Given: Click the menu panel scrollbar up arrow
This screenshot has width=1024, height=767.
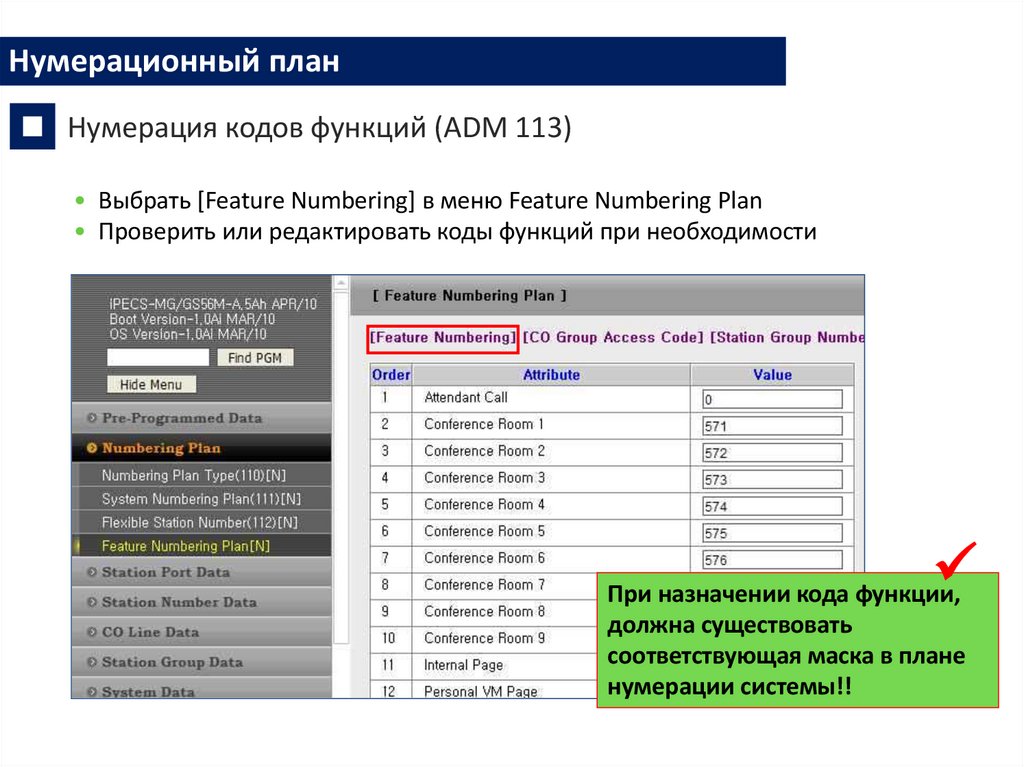Looking at the screenshot, I should pos(341,284).
